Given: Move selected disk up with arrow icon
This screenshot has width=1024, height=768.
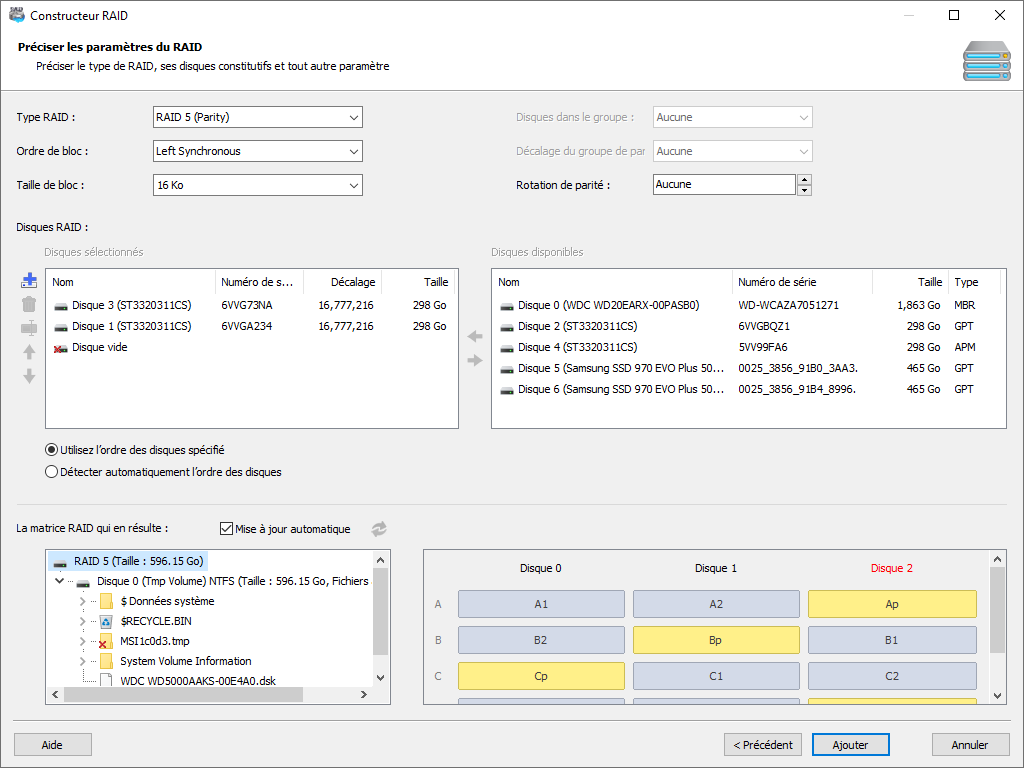Looking at the screenshot, I should pyautogui.click(x=29, y=352).
